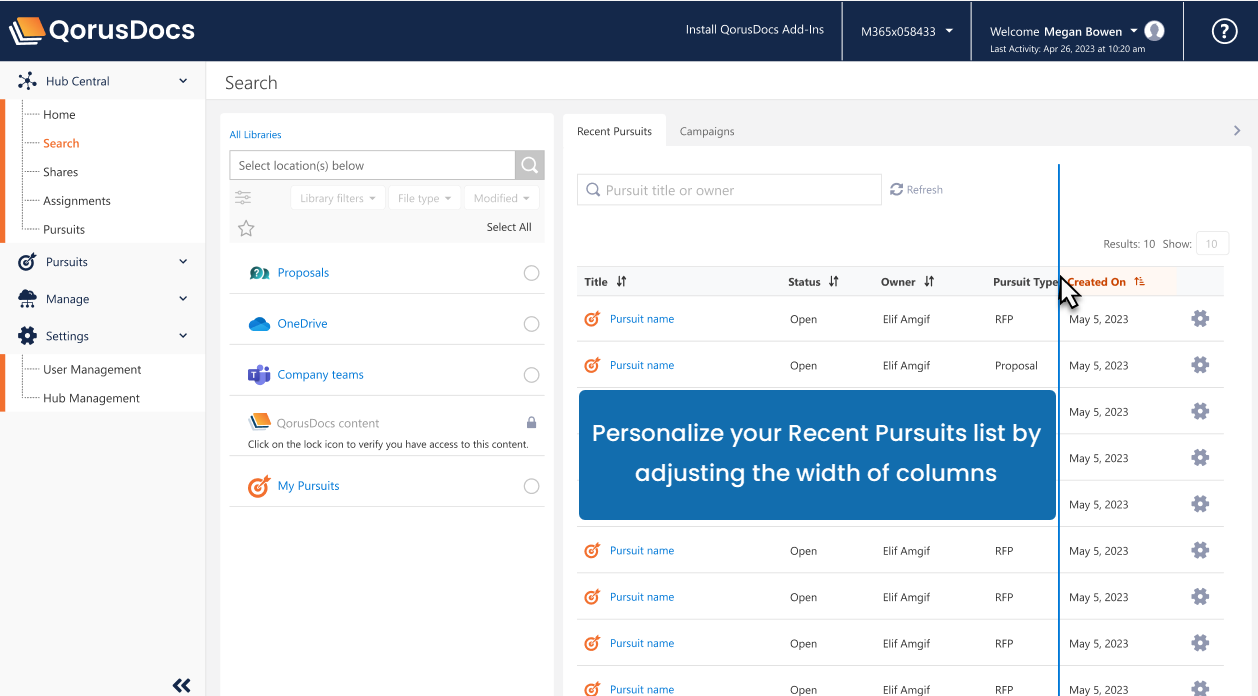1258x696 pixels.
Task: Select the OneDrive radio button
Action: coord(532,324)
